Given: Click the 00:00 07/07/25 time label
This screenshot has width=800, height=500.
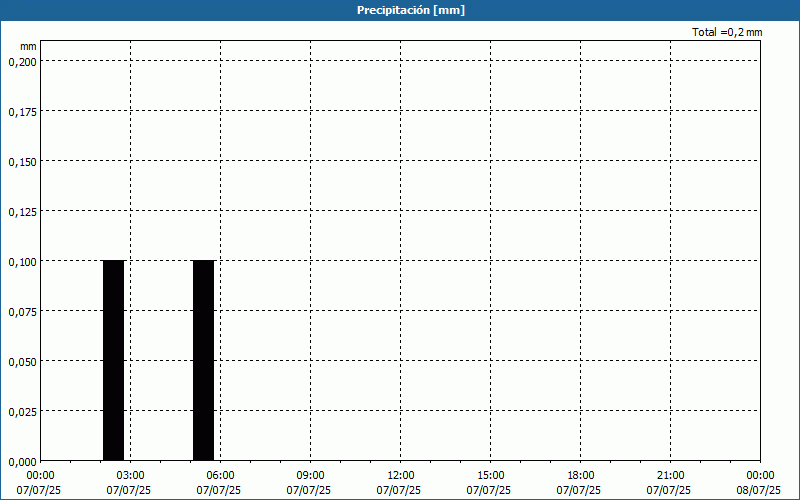Looking at the screenshot, I should coord(39,483).
